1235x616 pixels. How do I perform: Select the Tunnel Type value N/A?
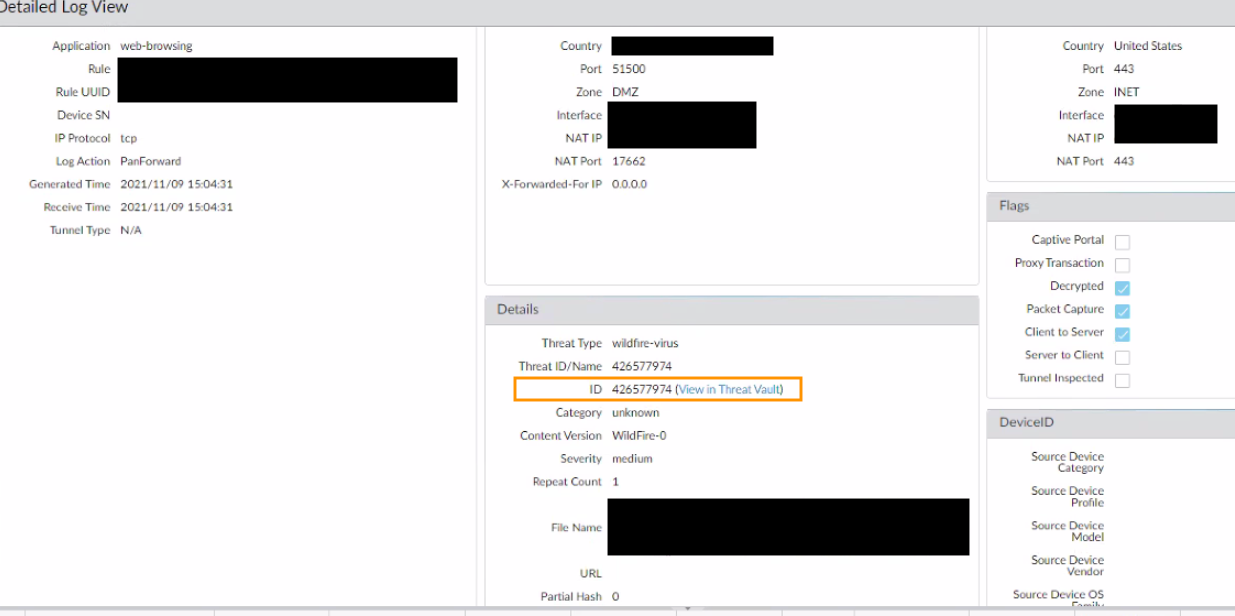131,230
